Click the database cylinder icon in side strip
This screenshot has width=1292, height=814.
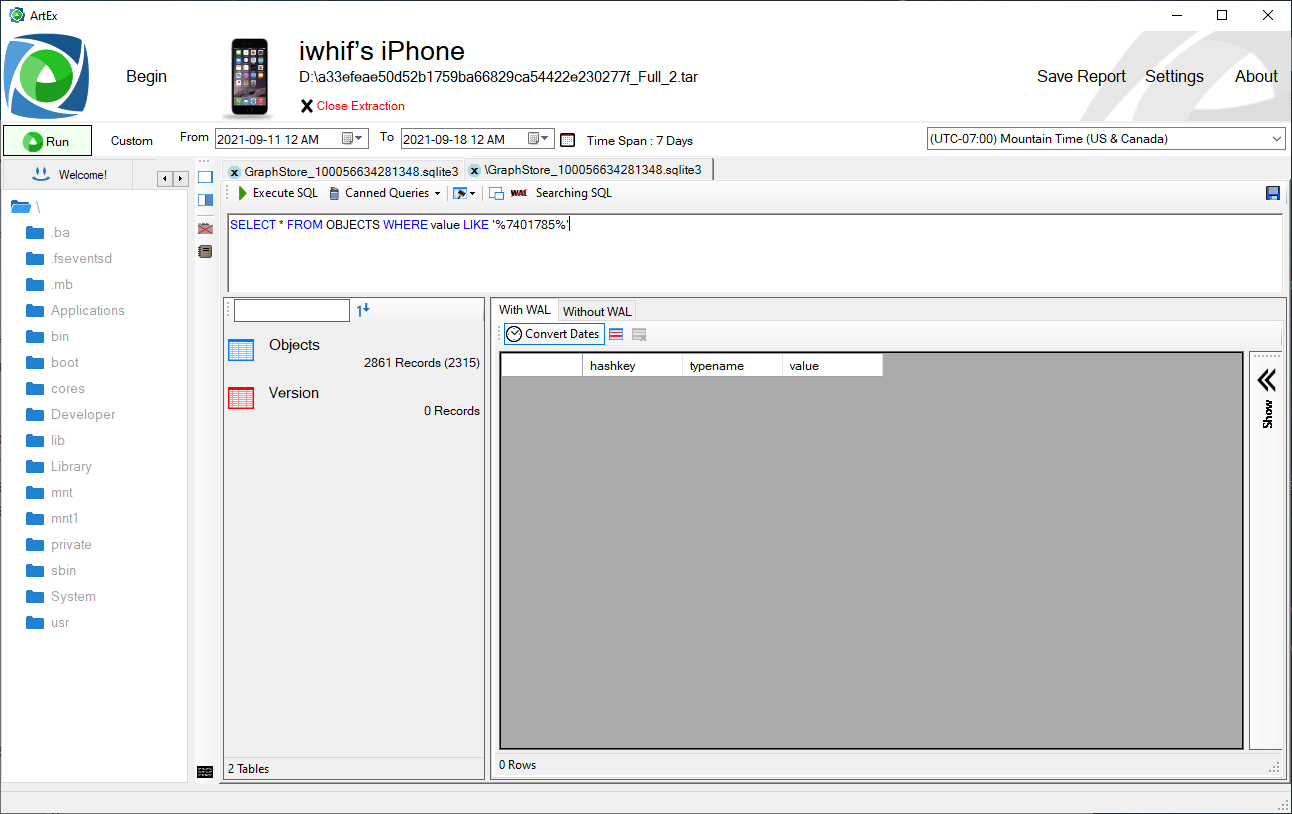point(205,252)
